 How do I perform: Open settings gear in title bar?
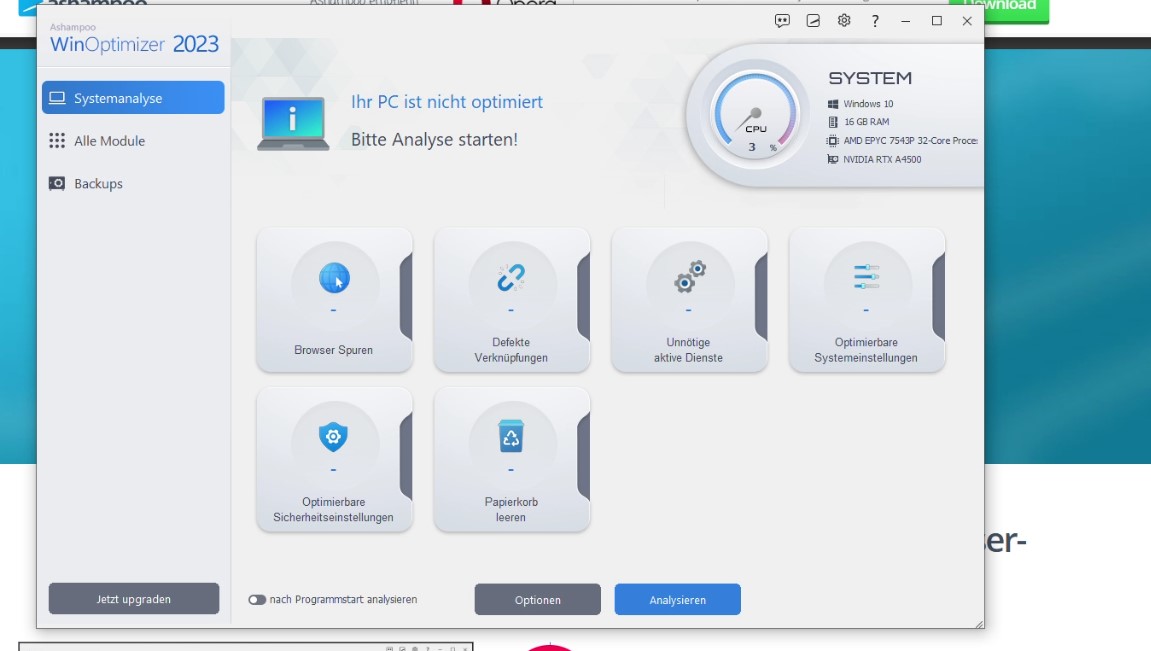844,21
